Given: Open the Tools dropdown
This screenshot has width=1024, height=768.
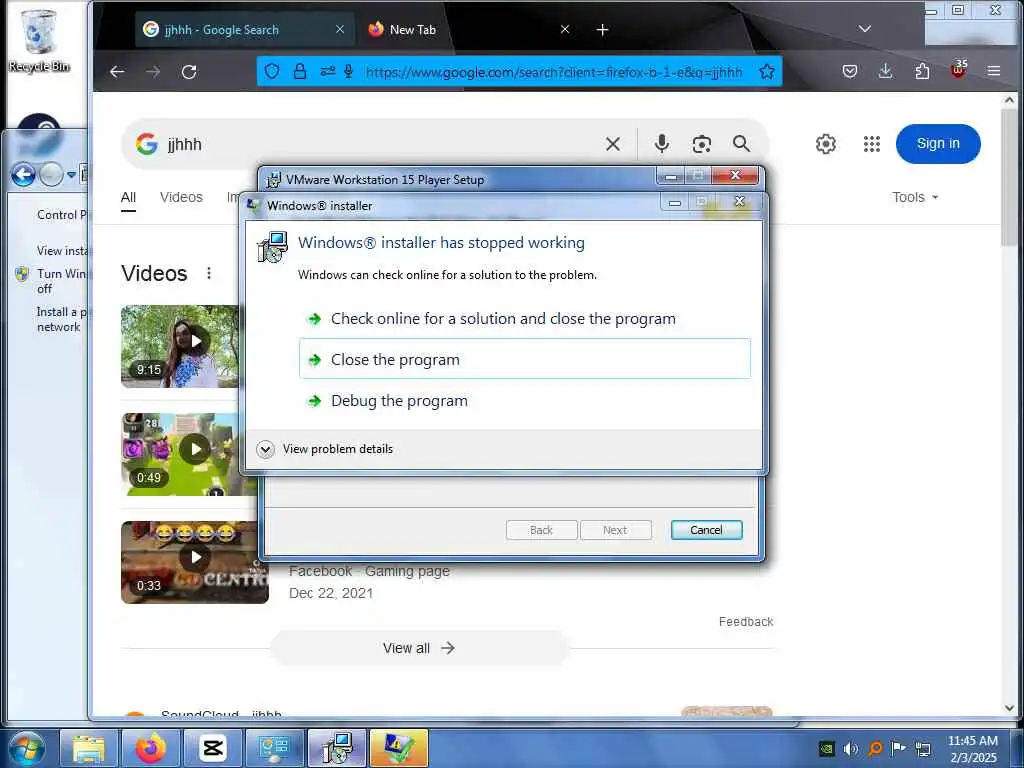Looking at the screenshot, I should click(915, 197).
